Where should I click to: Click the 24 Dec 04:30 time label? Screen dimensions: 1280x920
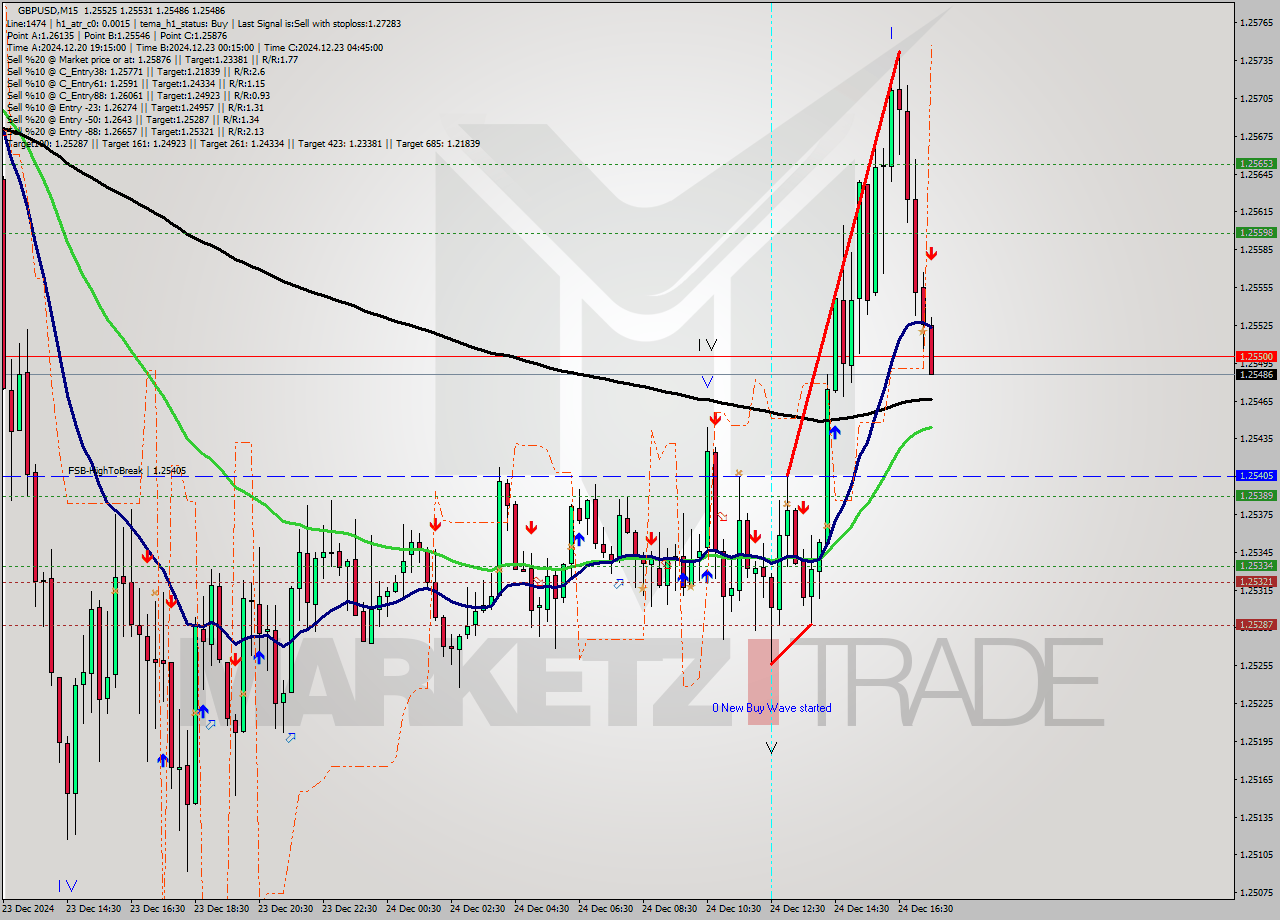541,909
